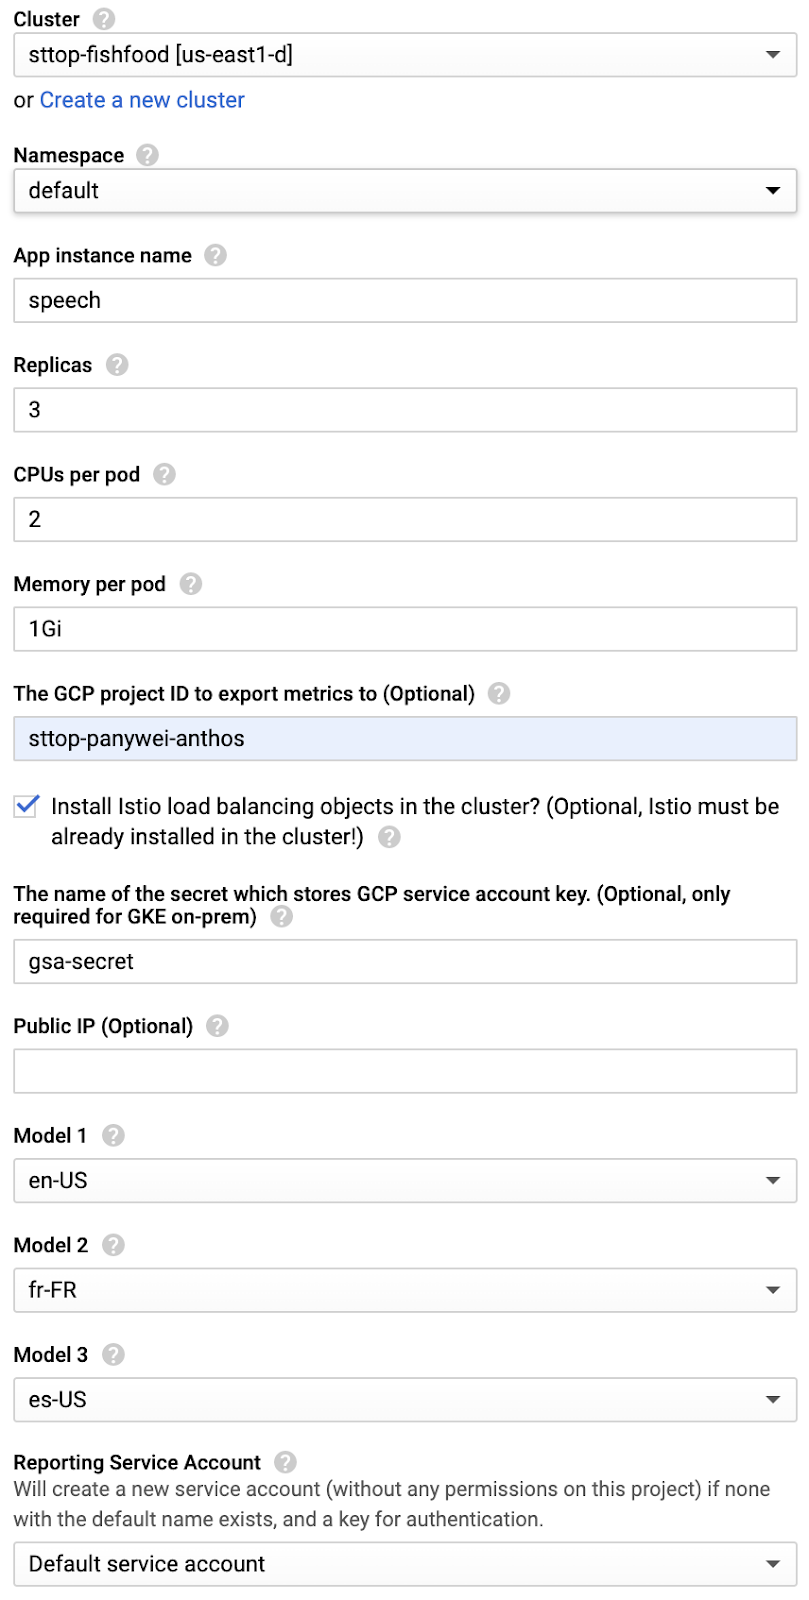Viewport: 809px width, 1600px height.
Task: Click help icon beside Namespace label
Action: click(147, 155)
